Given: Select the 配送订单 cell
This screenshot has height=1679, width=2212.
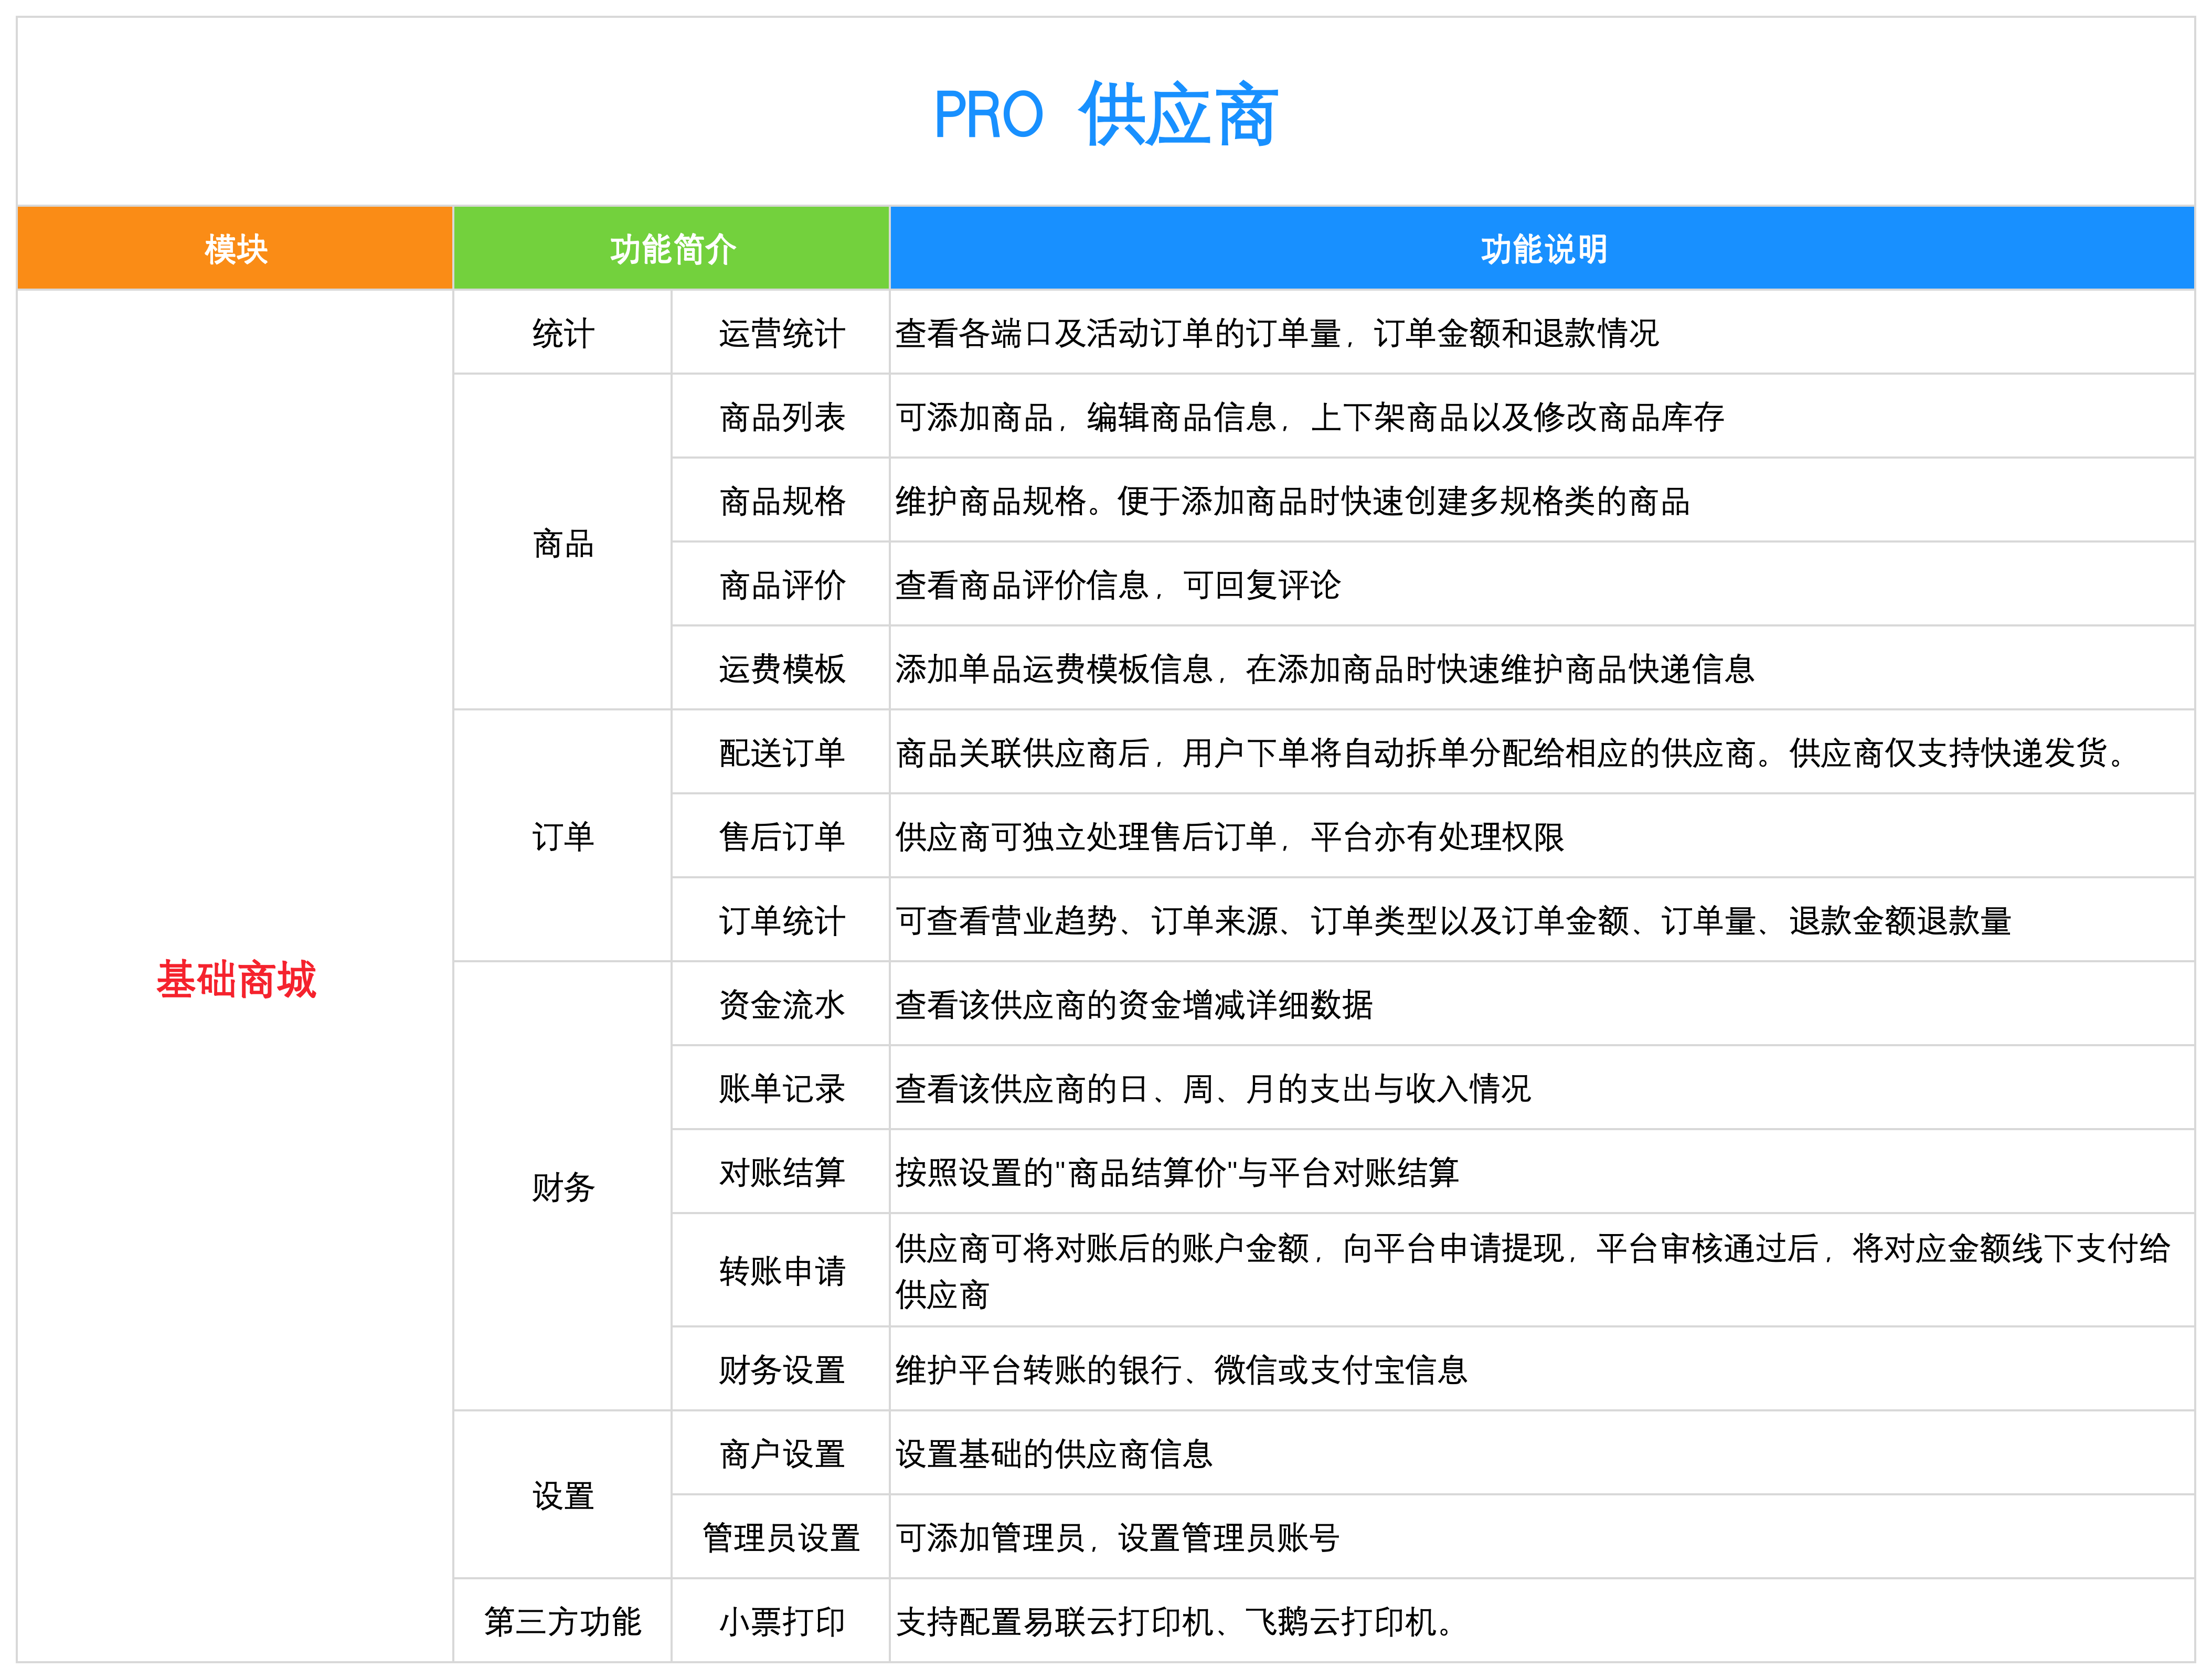Looking at the screenshot, I should [781, 753].
